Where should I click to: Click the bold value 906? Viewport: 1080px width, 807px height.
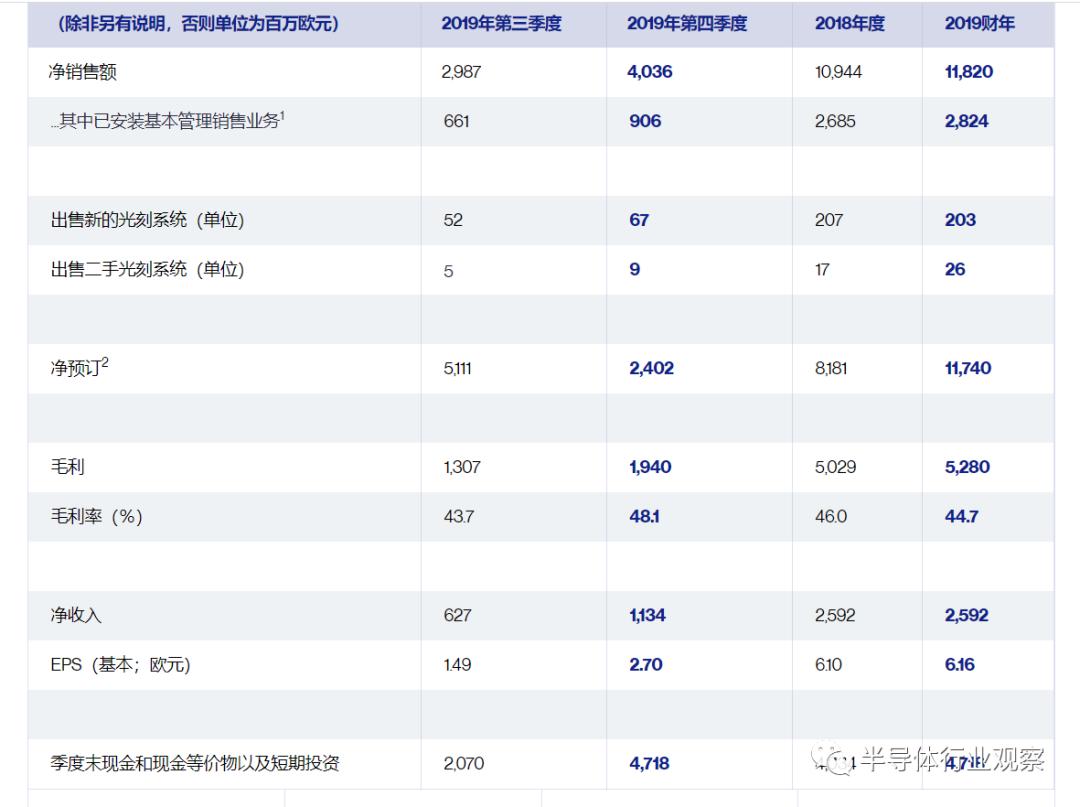[x=645, y=121]
